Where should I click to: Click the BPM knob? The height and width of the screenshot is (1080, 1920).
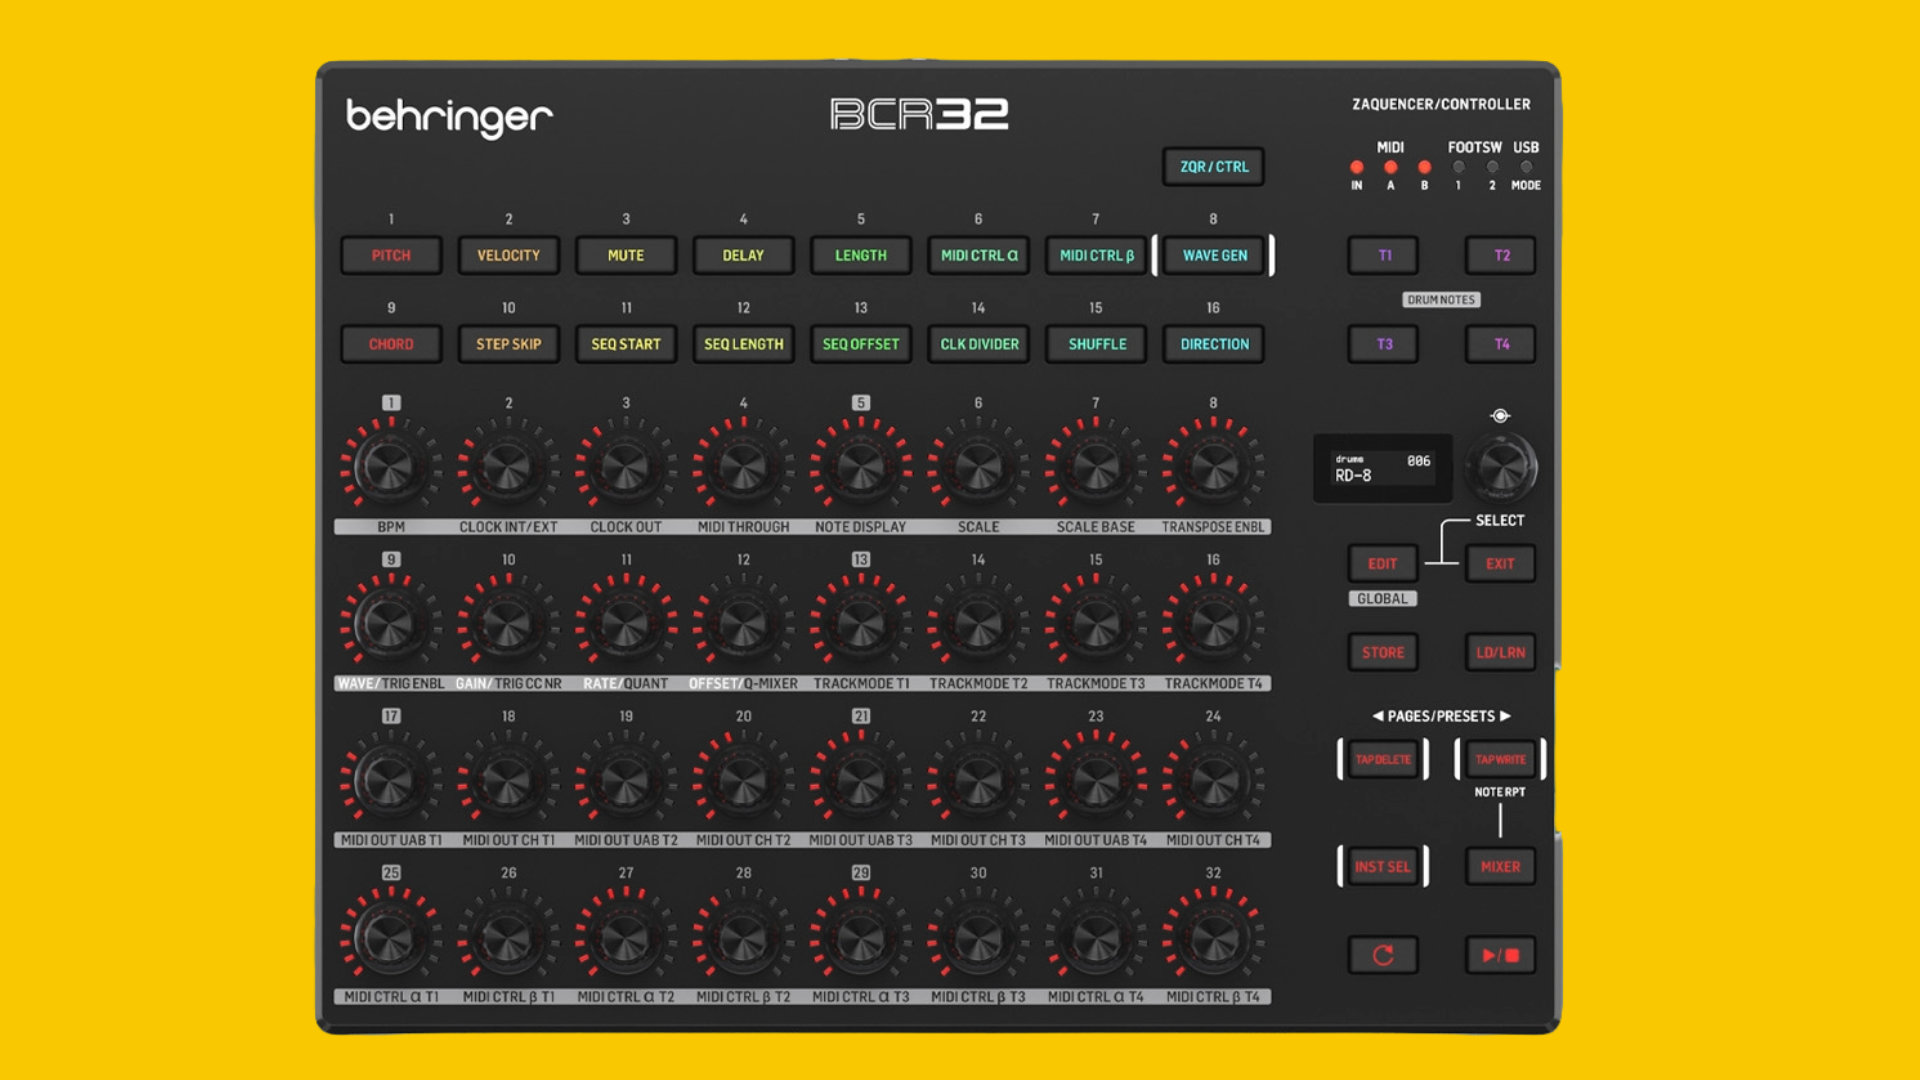(x=390, y=467)
